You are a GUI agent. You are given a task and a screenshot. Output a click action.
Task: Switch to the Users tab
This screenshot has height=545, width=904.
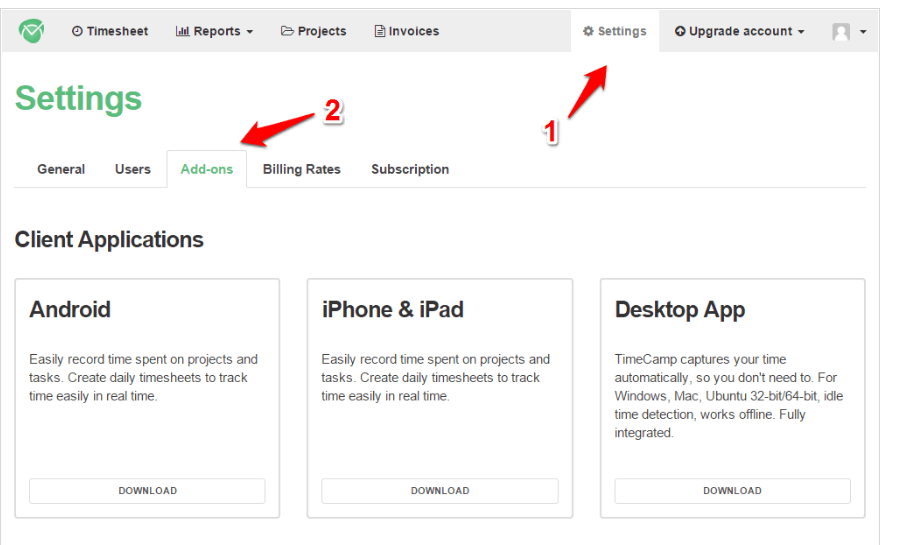click(x=133, y=169)
